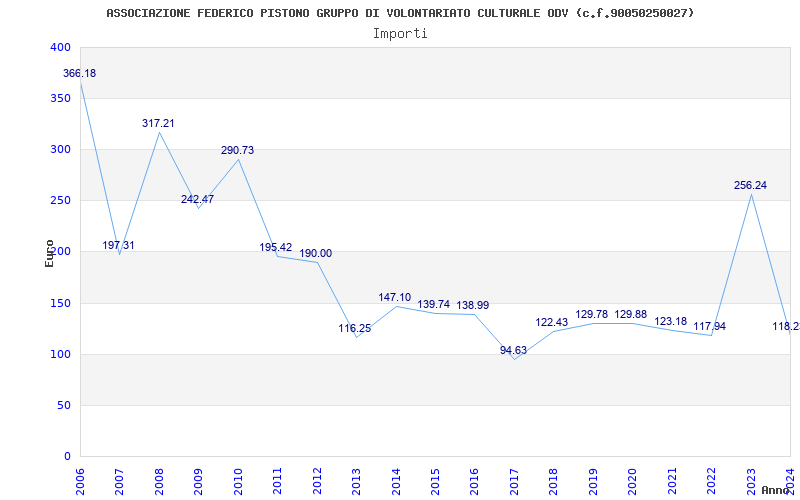Click the Anno x-axis title

(777, 490)
